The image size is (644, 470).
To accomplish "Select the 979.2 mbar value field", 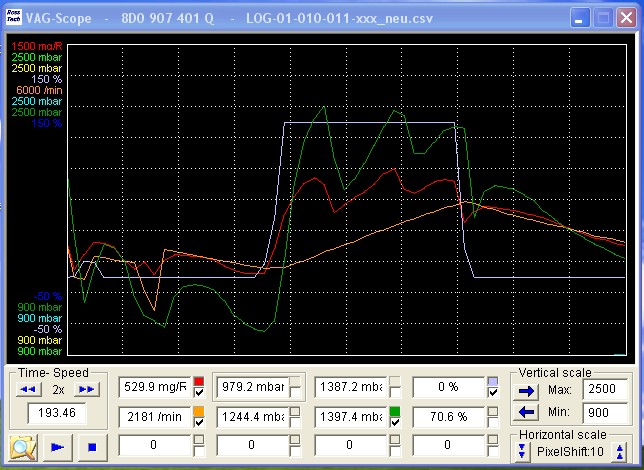I will click(x=253, y=387).
